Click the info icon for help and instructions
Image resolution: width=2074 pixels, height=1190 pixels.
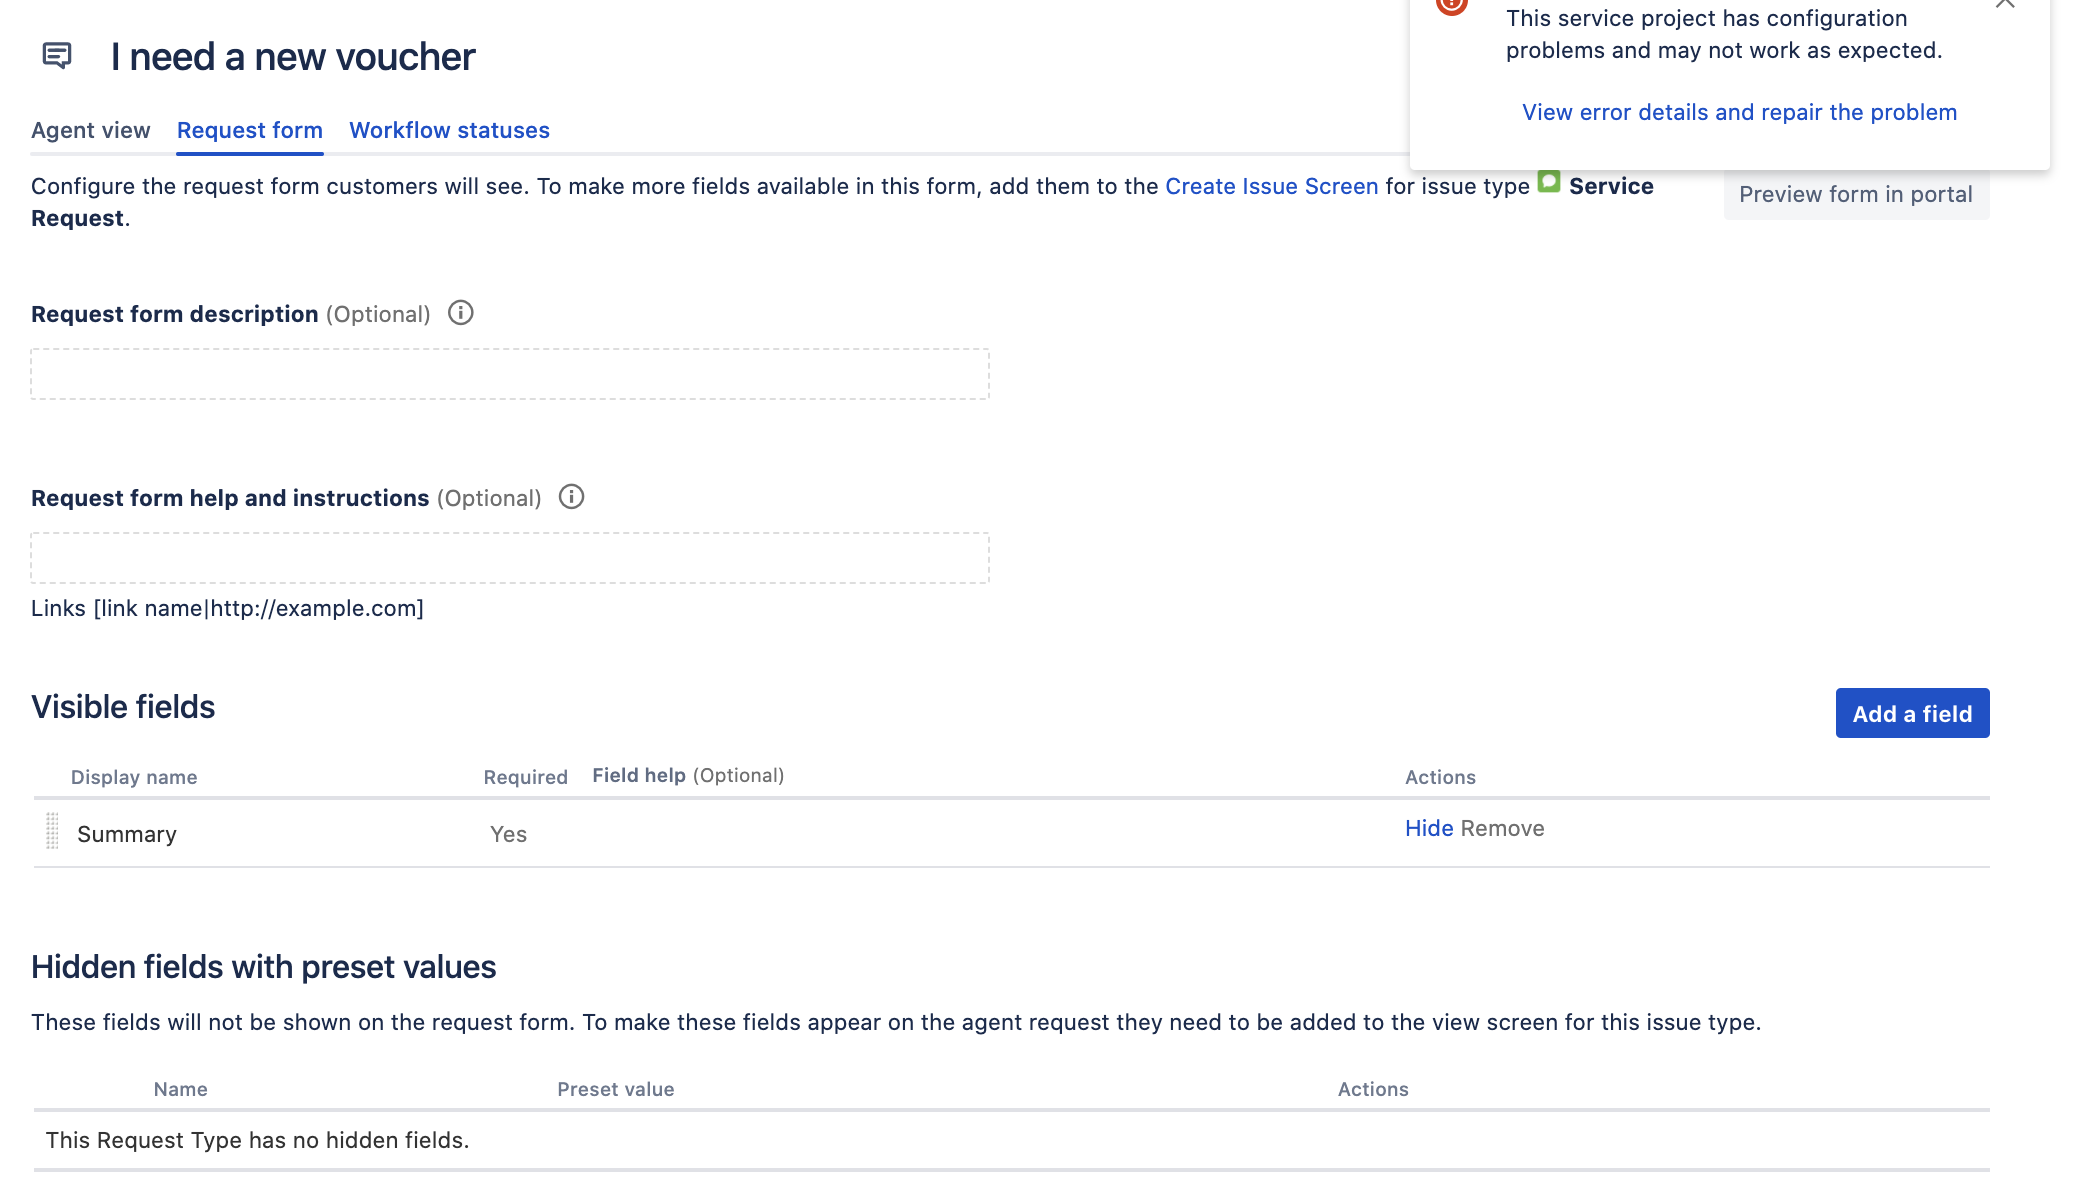(x=571, y=497)
